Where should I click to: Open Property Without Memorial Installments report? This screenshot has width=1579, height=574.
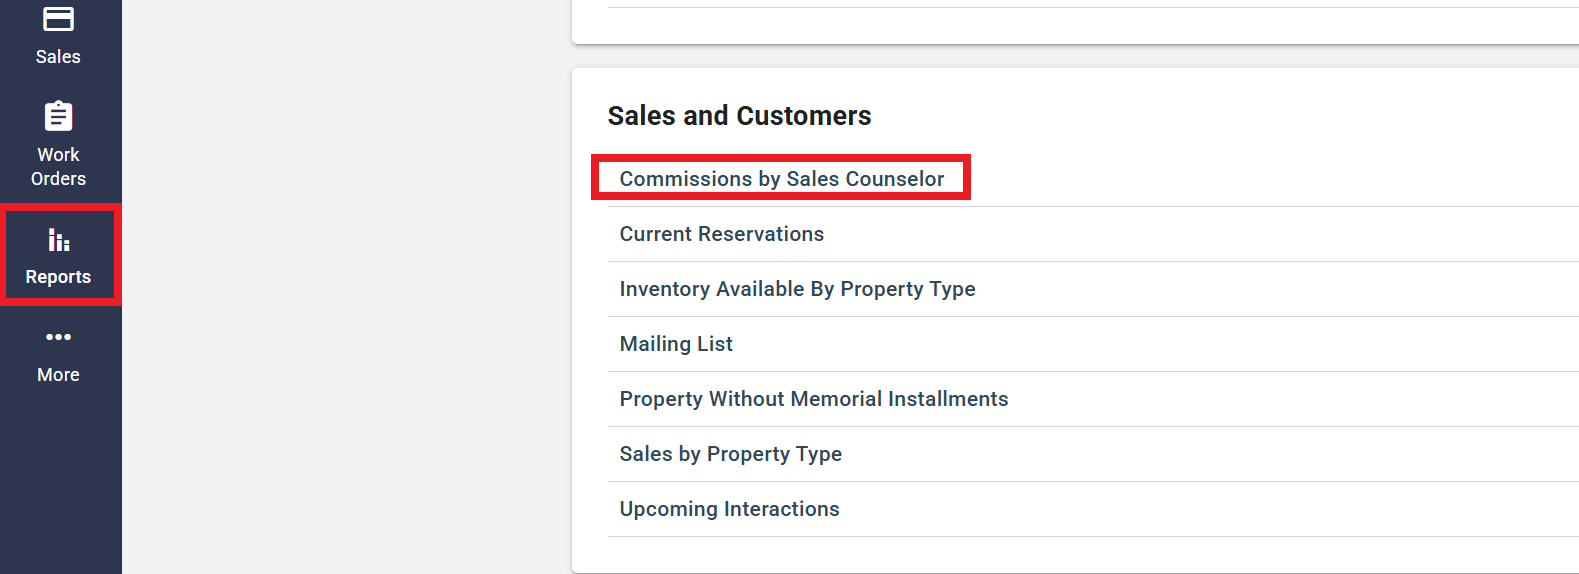[x=813, y=399]
